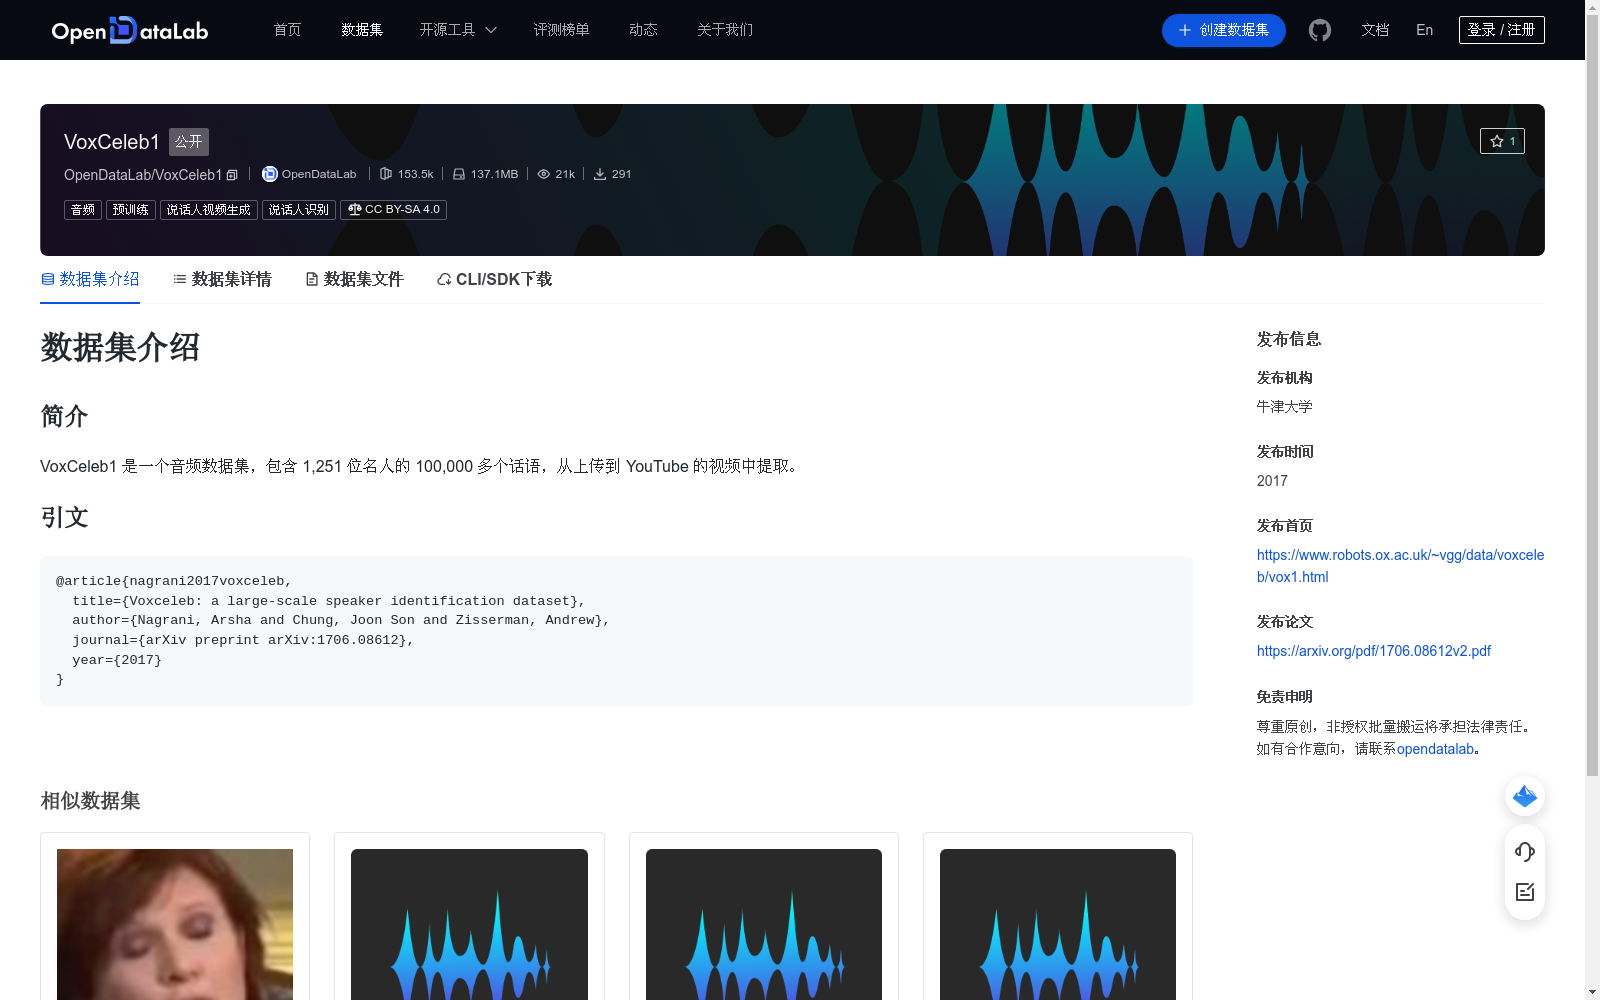Screen dimensions: 1600x1000
Task: Open 数据集 navigation item
Action: click(362, 30)
